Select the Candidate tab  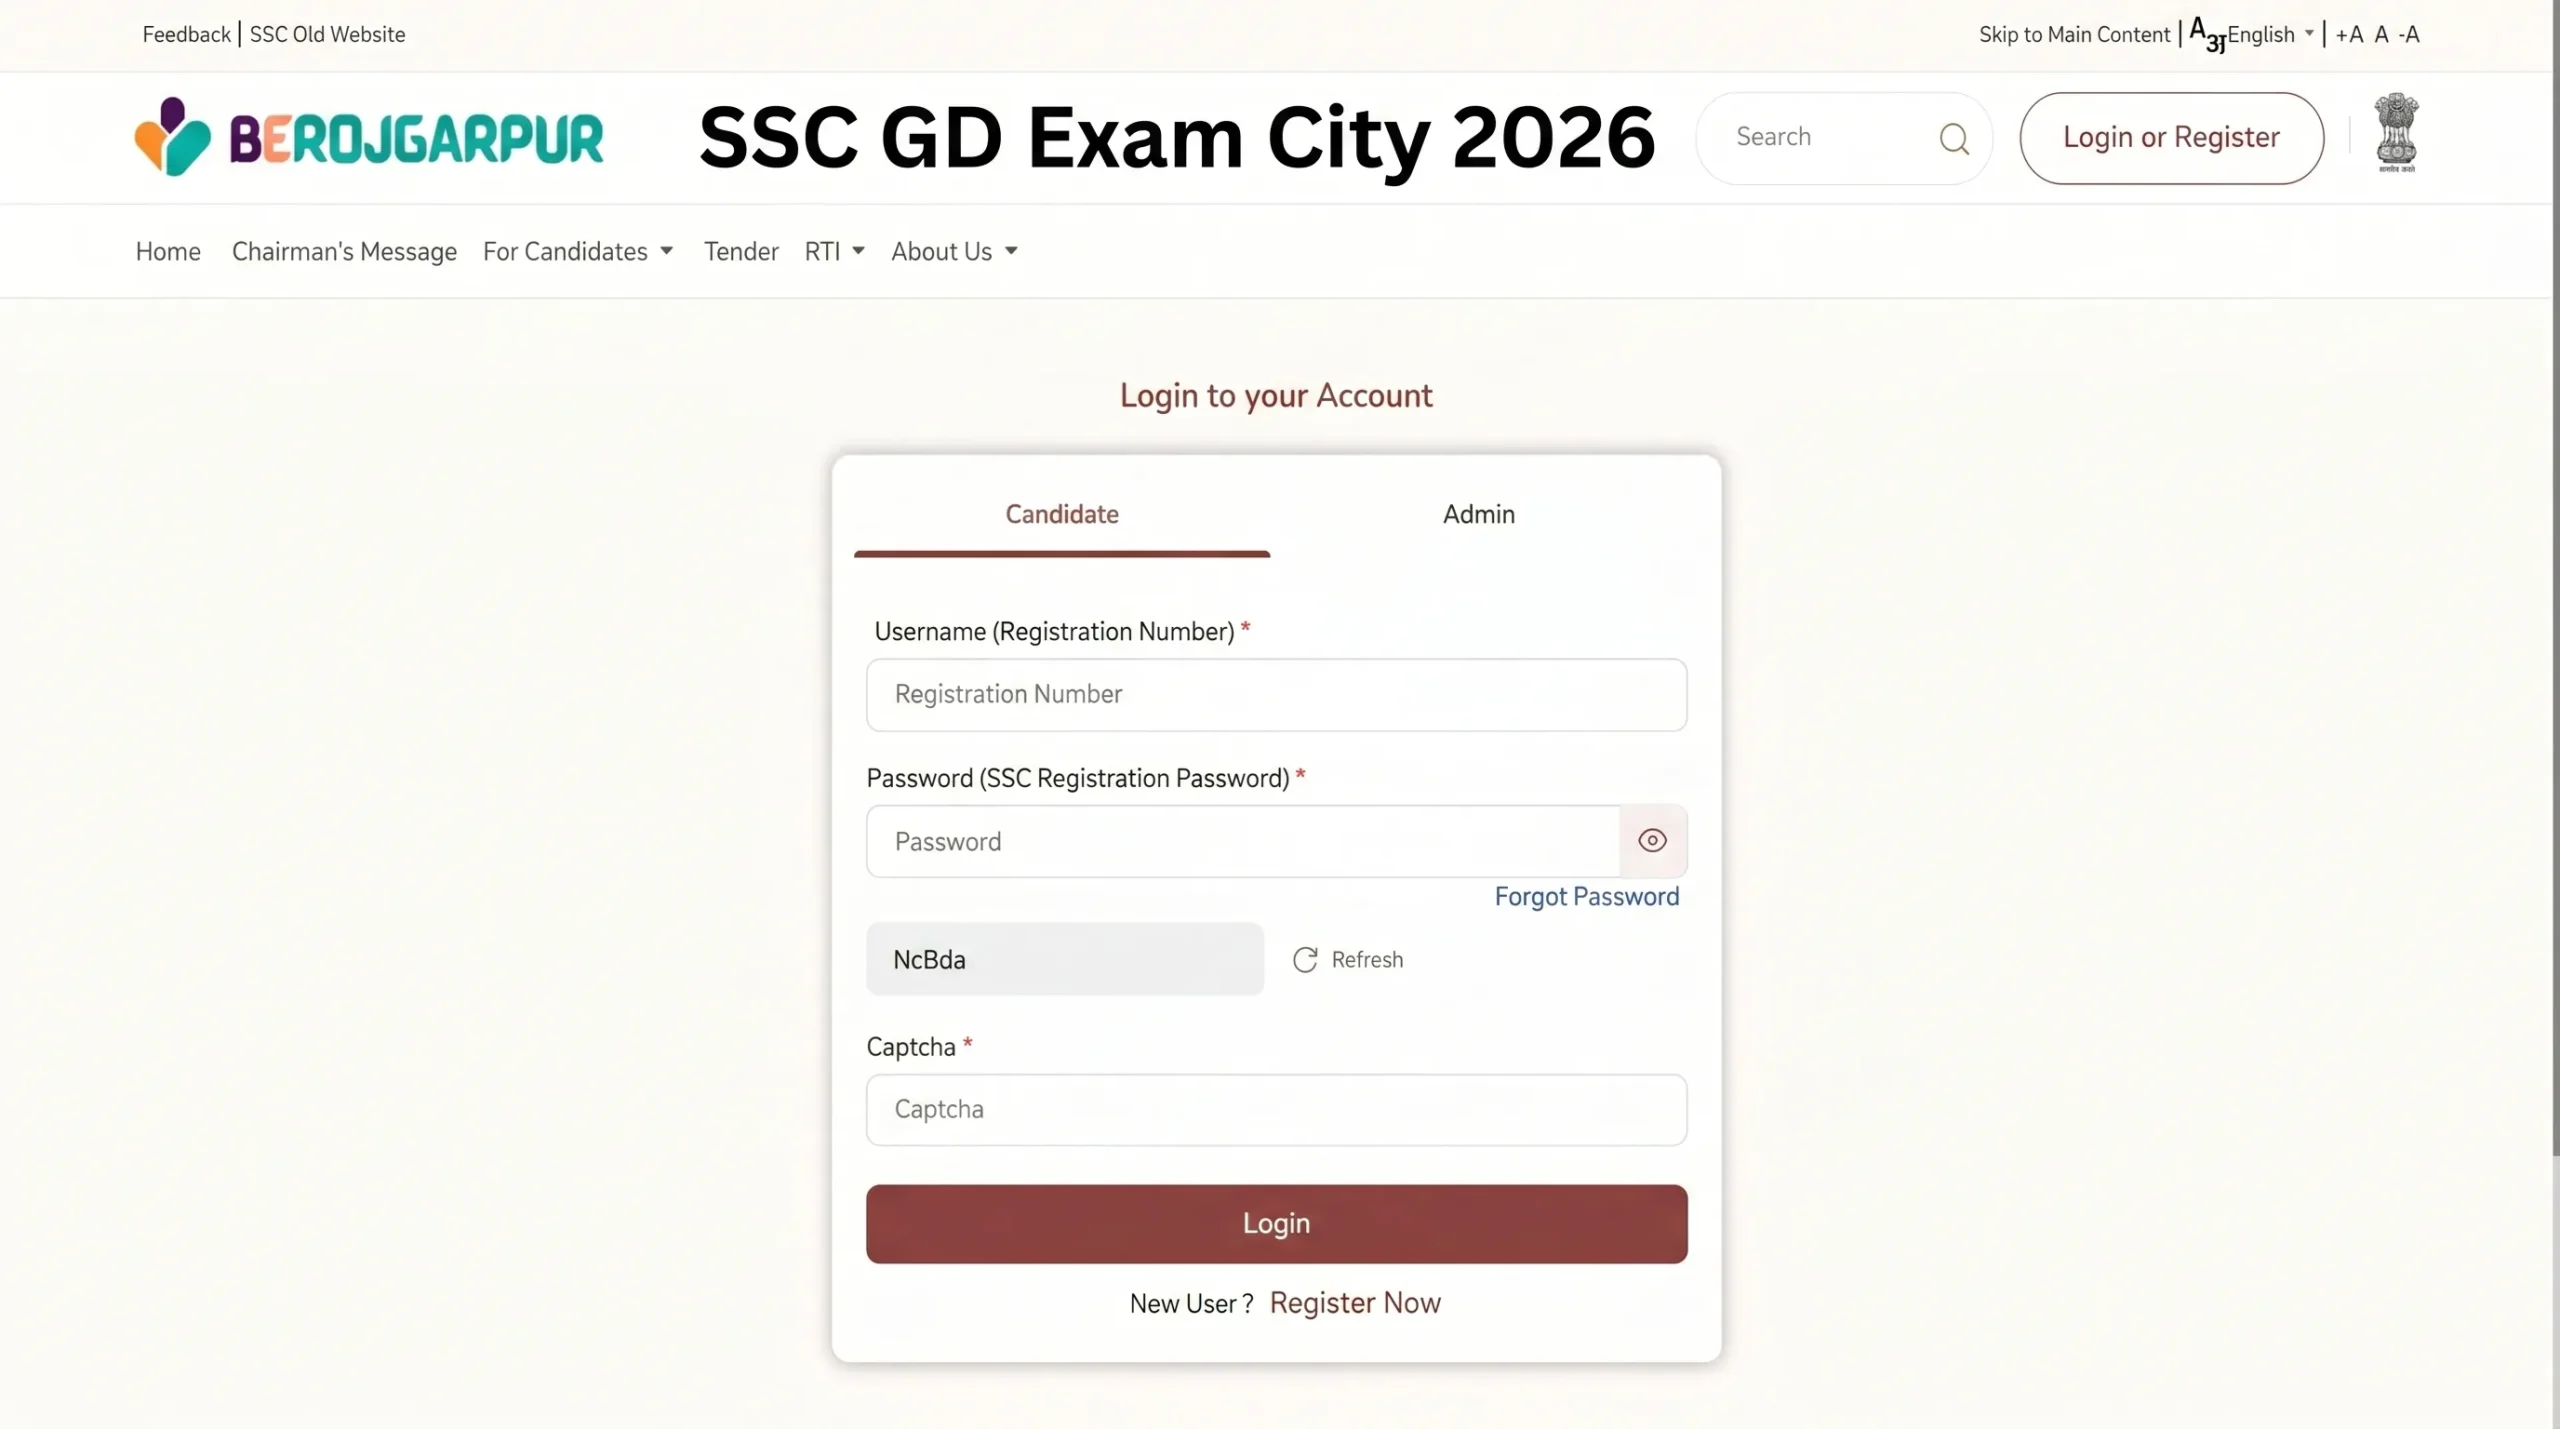tap(1062, 514)
